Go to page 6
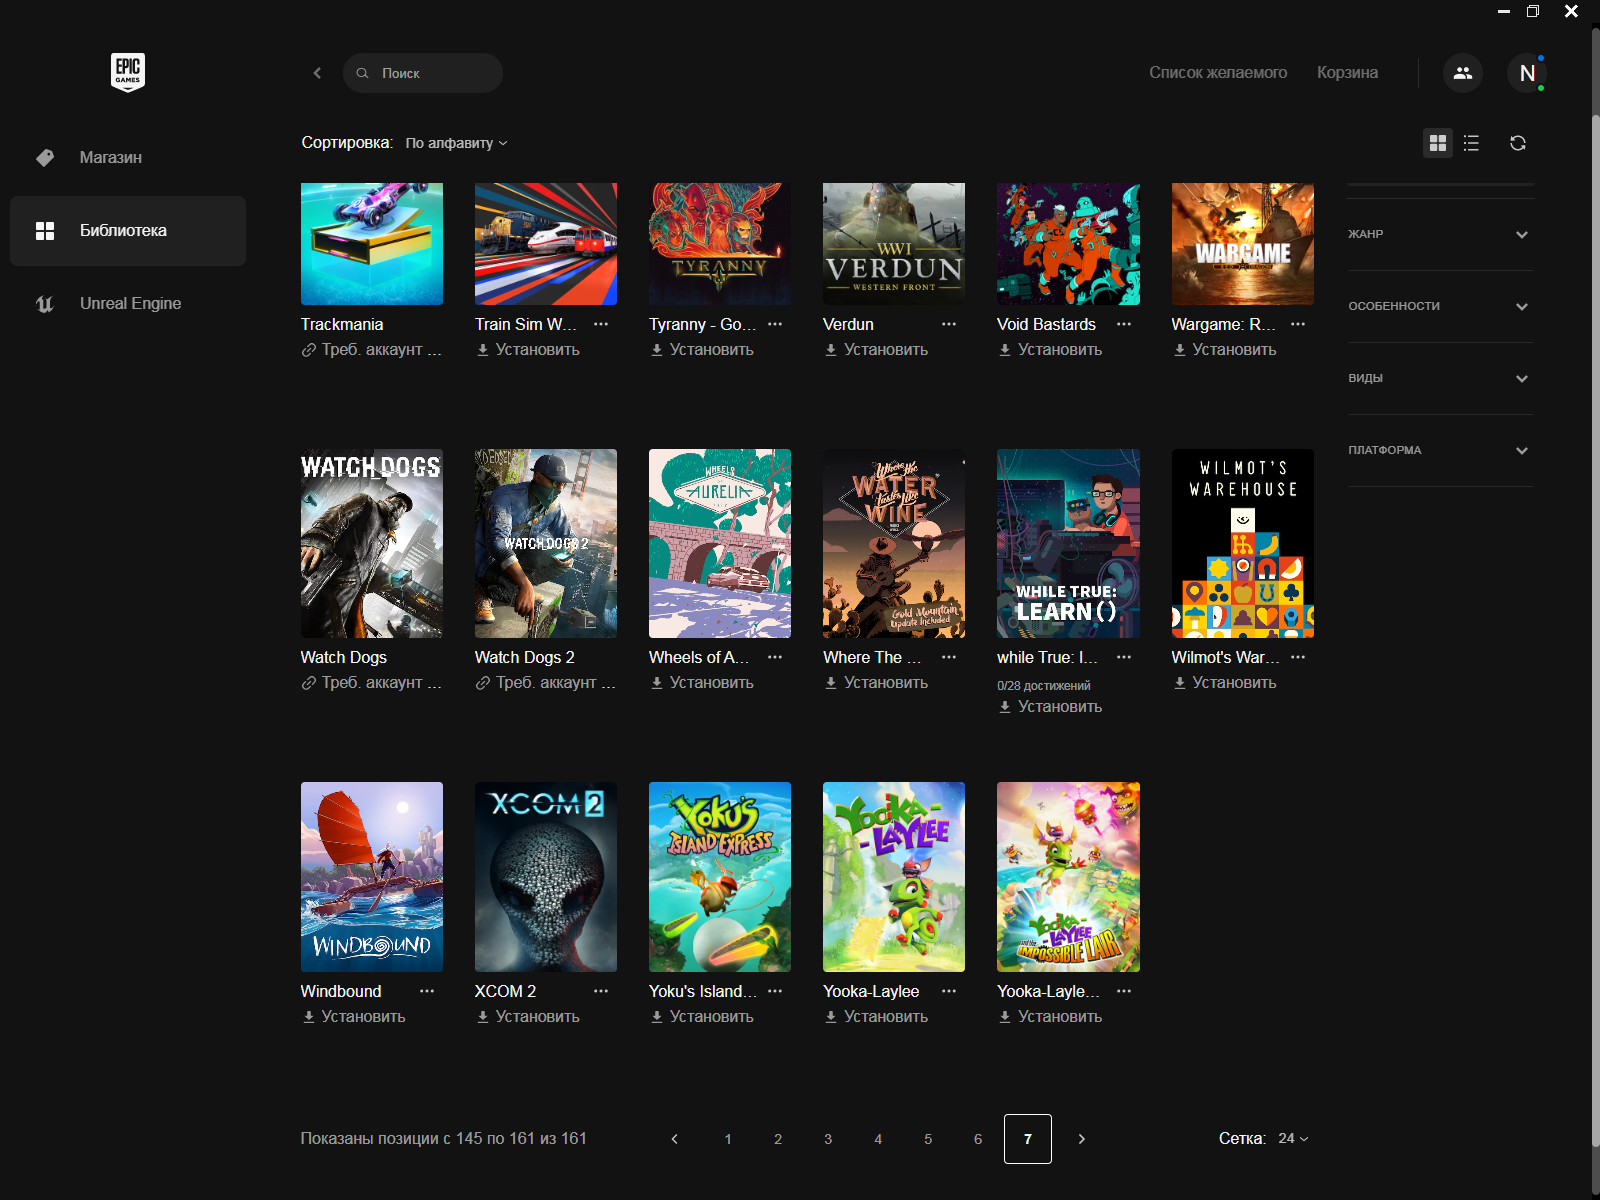The width and height of the screenshot is (1600, 1200). [x=978, y=1139]
